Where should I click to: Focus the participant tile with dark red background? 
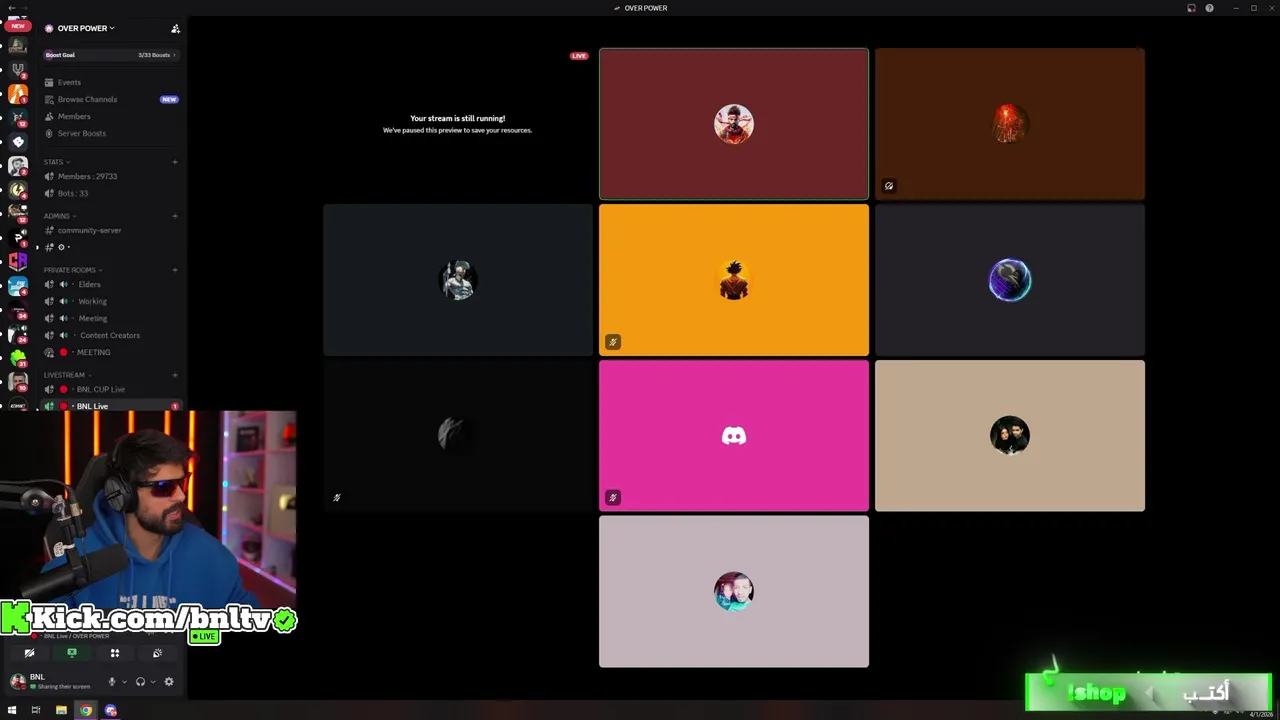(x=734, y=124)
